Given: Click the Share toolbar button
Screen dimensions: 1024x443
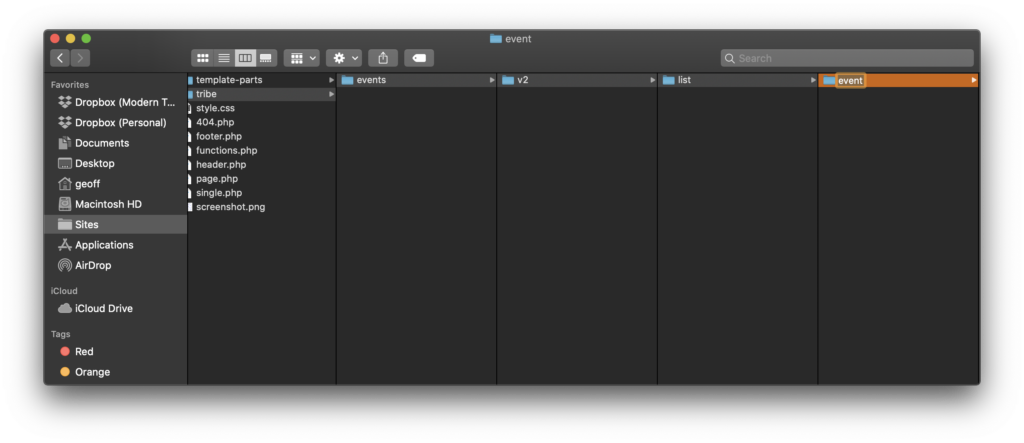Looking at the screenshot, I should (x=383, y=58).
